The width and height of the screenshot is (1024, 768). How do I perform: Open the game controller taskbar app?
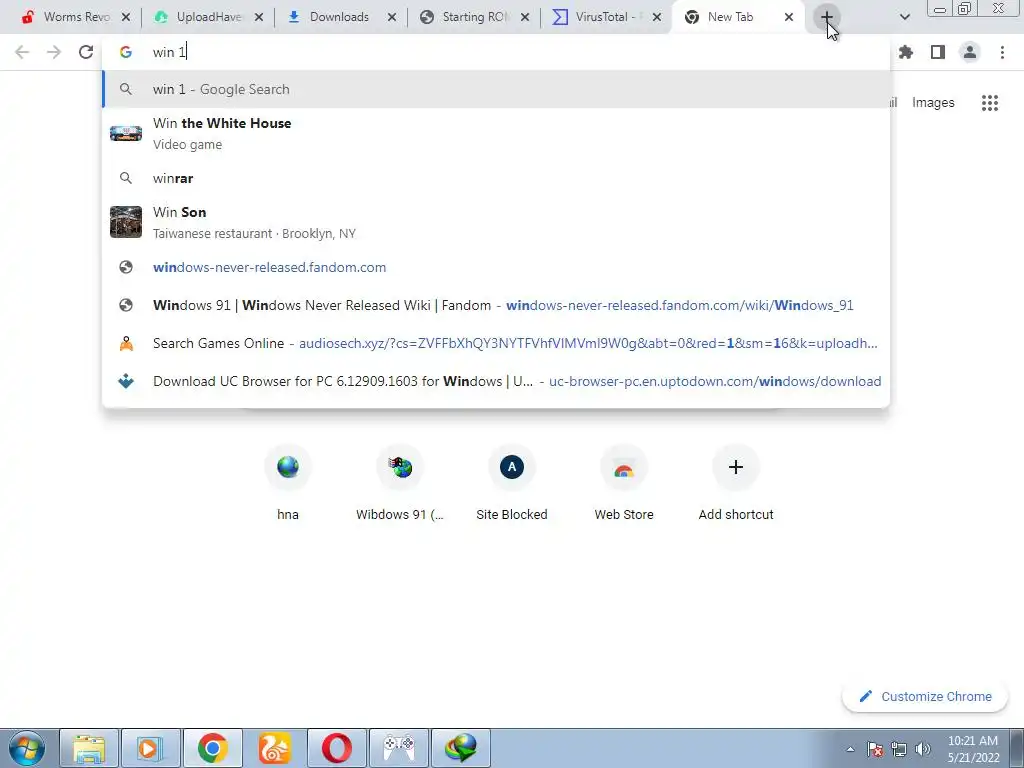(x=399, y=748)
